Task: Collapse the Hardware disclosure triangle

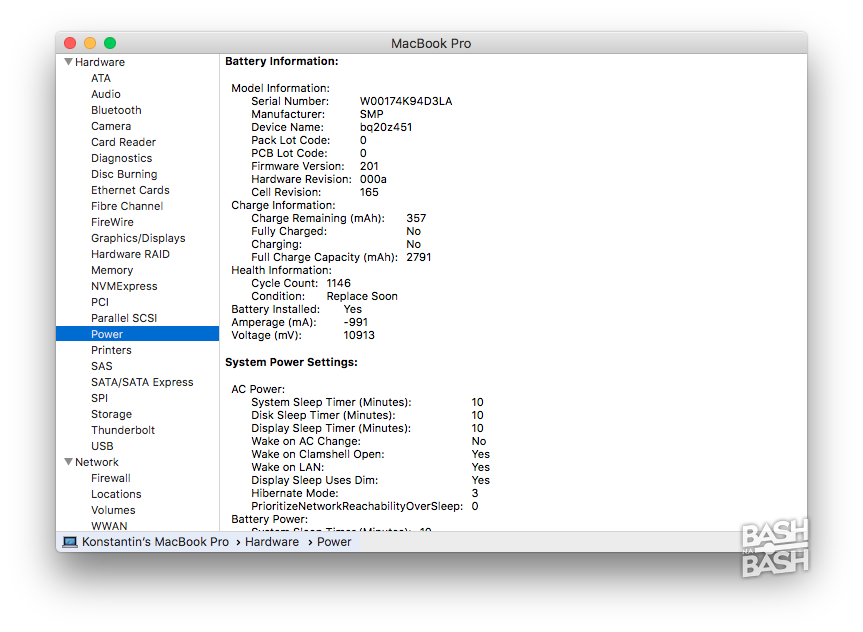Action: pyautogui.click(x=69, y=62)
